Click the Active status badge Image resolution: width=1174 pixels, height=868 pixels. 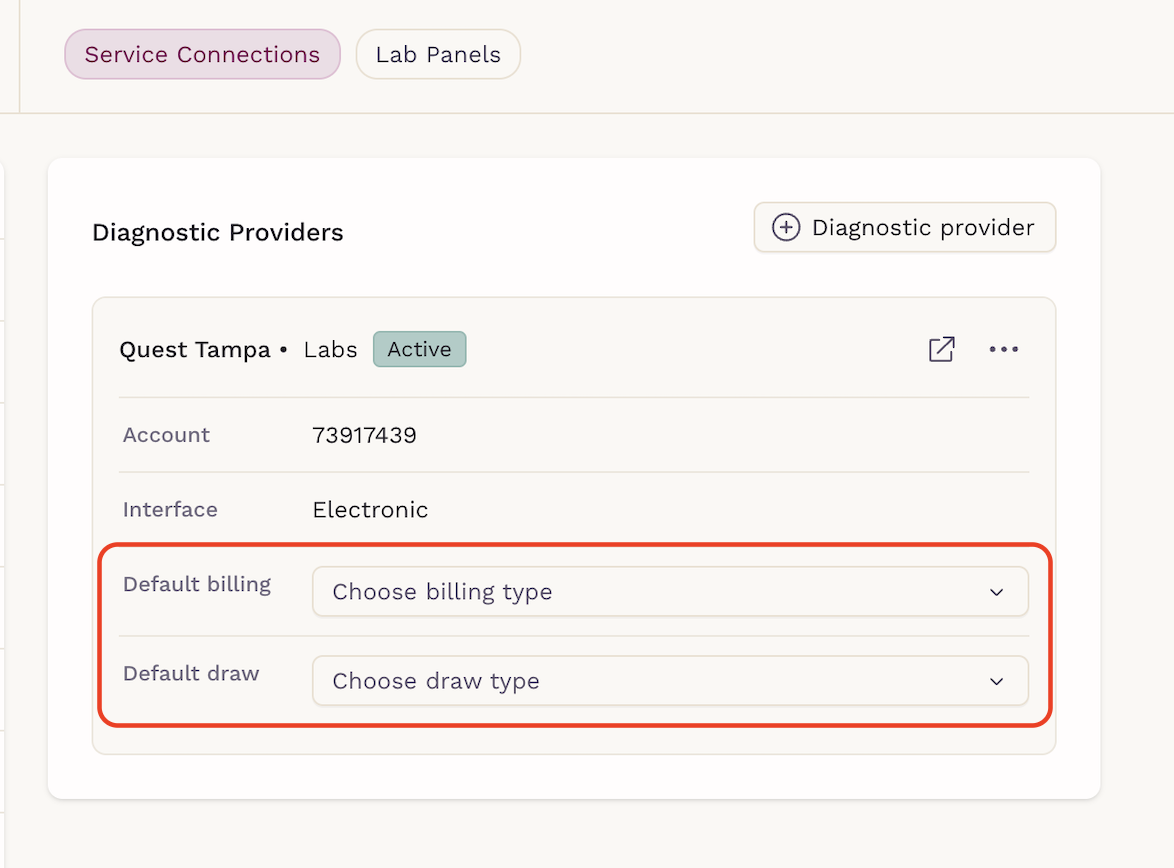[419, 349]
